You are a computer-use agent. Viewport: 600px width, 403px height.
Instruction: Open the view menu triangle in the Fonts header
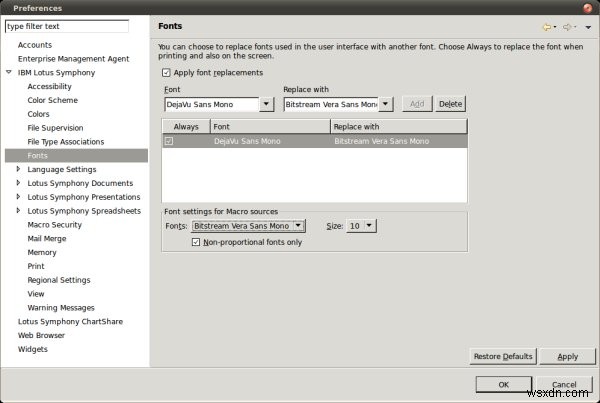pyautogui.click(x=588, y=28)
